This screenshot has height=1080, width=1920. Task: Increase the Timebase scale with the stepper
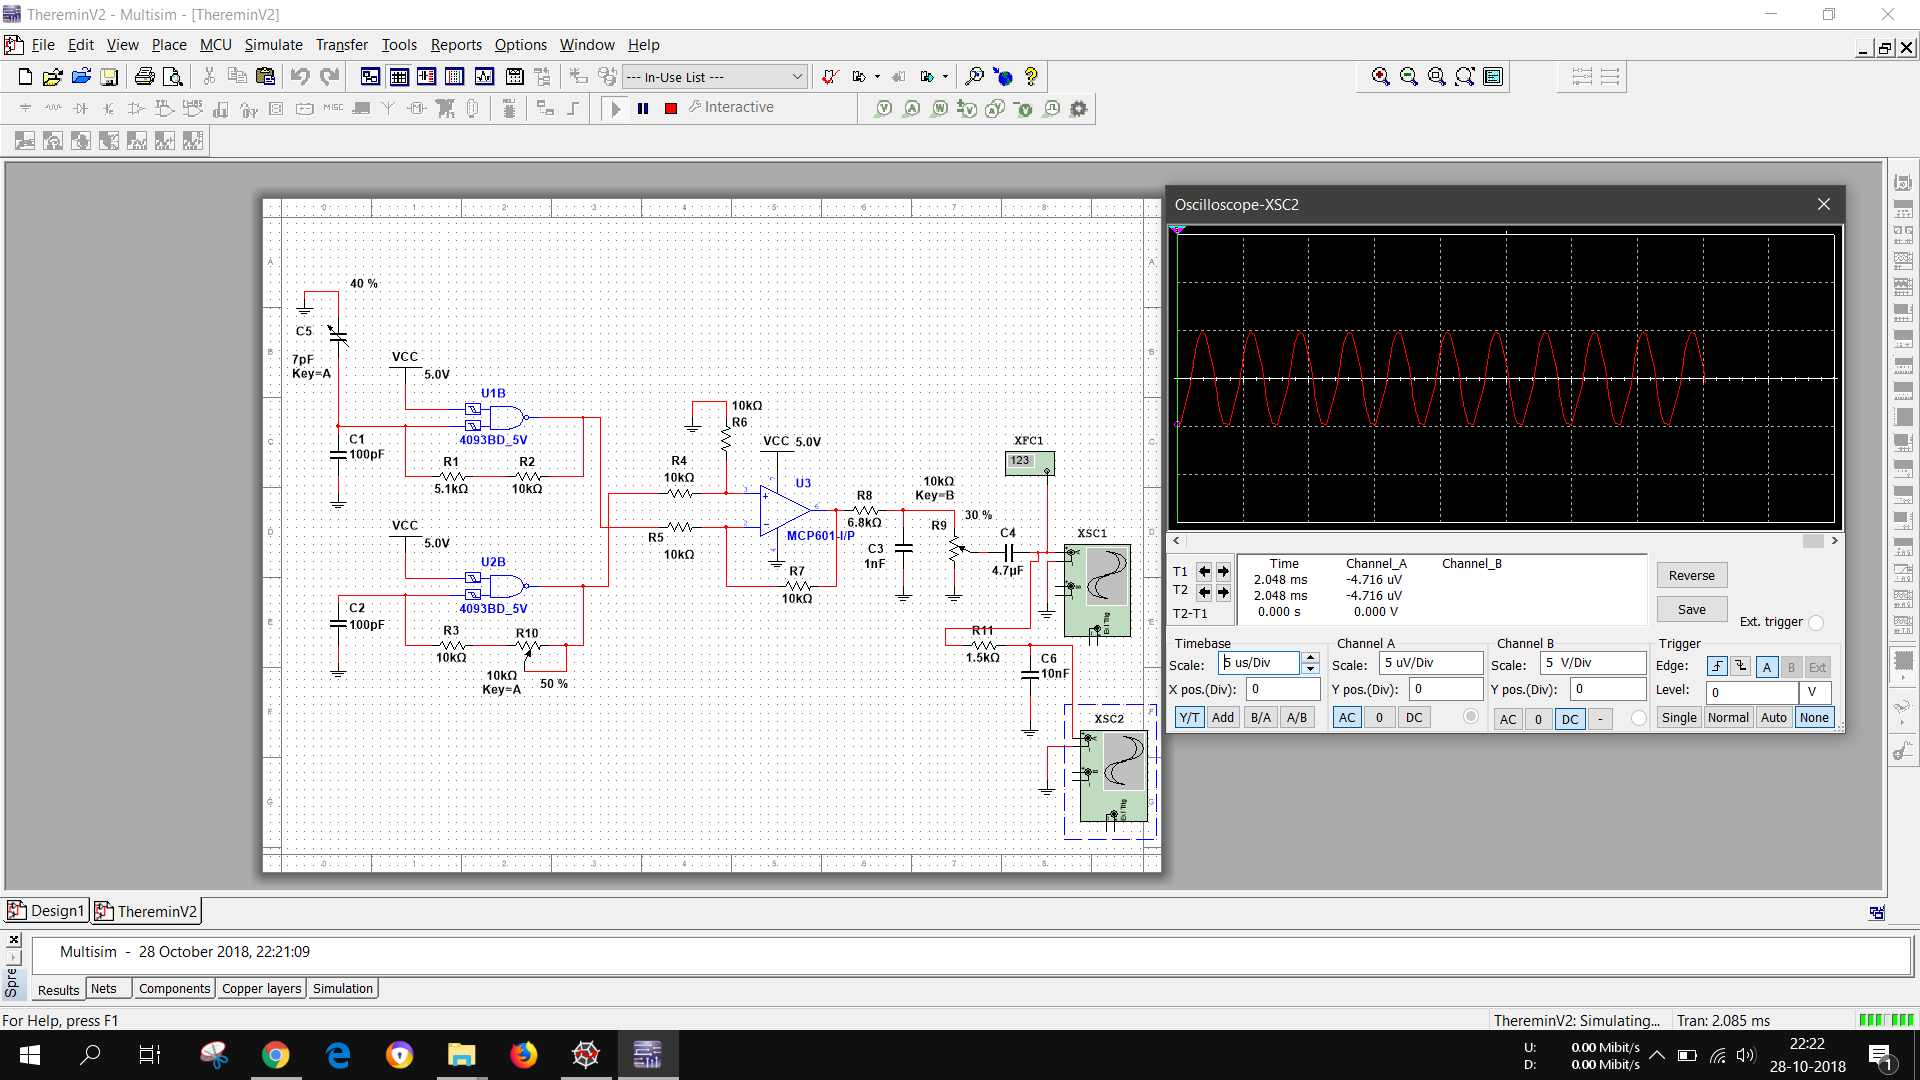[x=1311, y=657]
